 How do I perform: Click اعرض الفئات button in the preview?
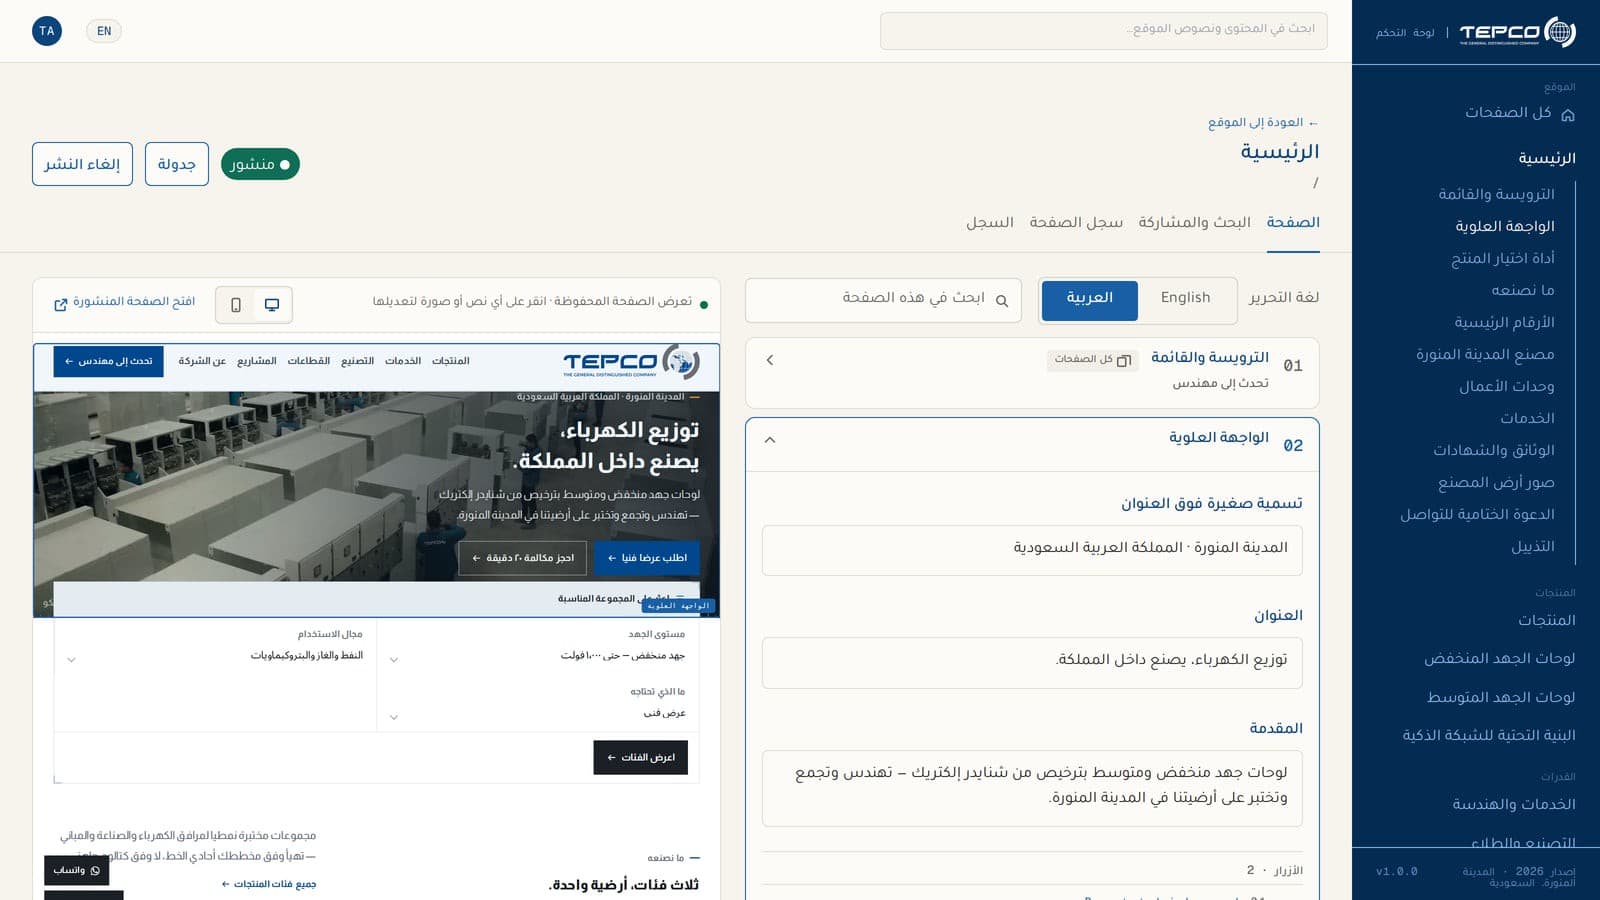pyautogui.click(x=640, y=757)
